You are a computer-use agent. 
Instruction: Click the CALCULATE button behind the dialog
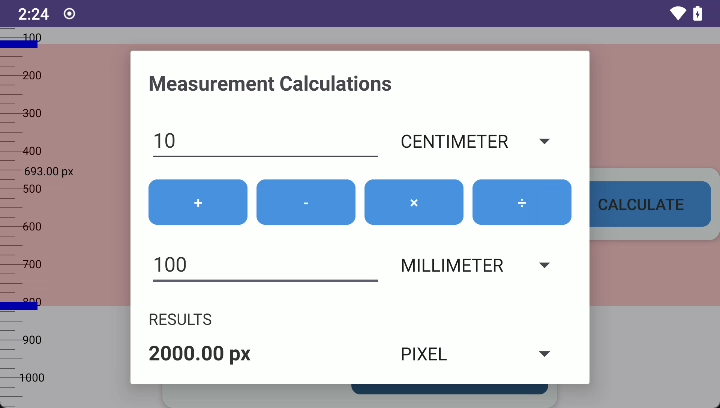tap(650, 204)
